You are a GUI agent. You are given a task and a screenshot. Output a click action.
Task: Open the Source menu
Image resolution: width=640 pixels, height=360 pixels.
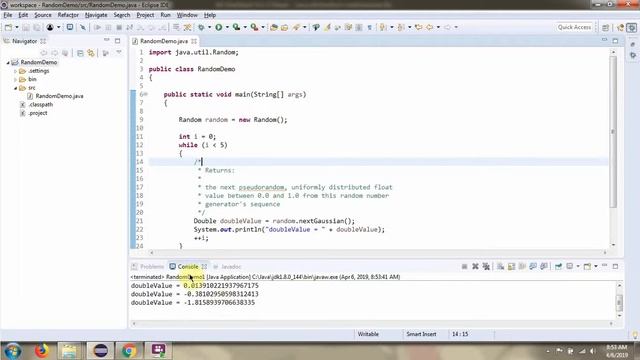click(43, 15)
